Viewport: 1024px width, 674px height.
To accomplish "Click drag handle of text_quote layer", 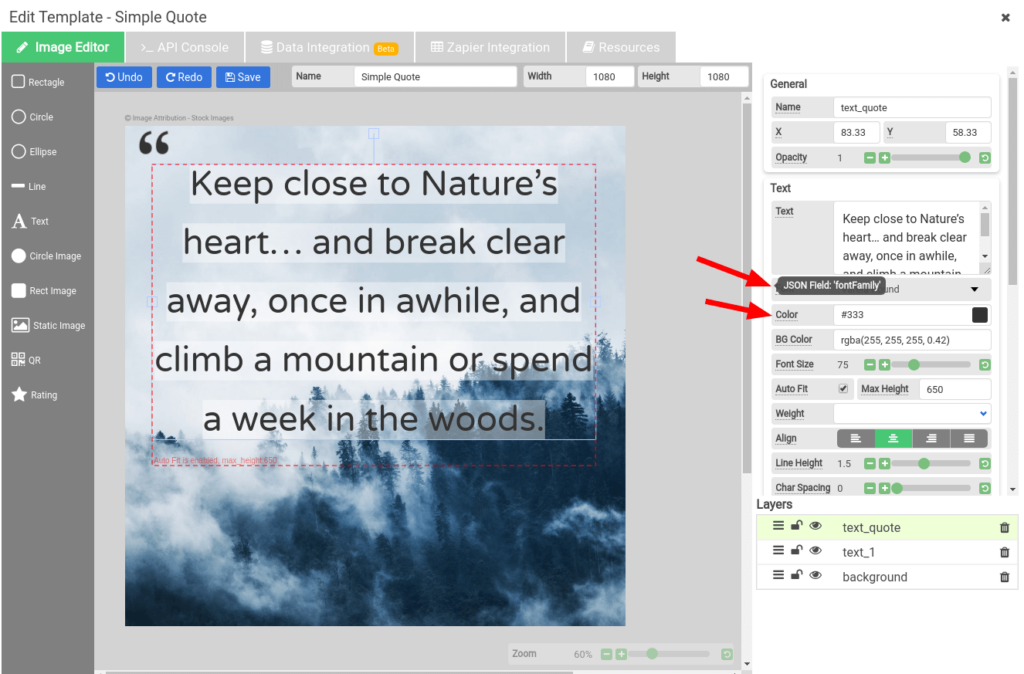I will pyautogui.click(x=778, y=526).
